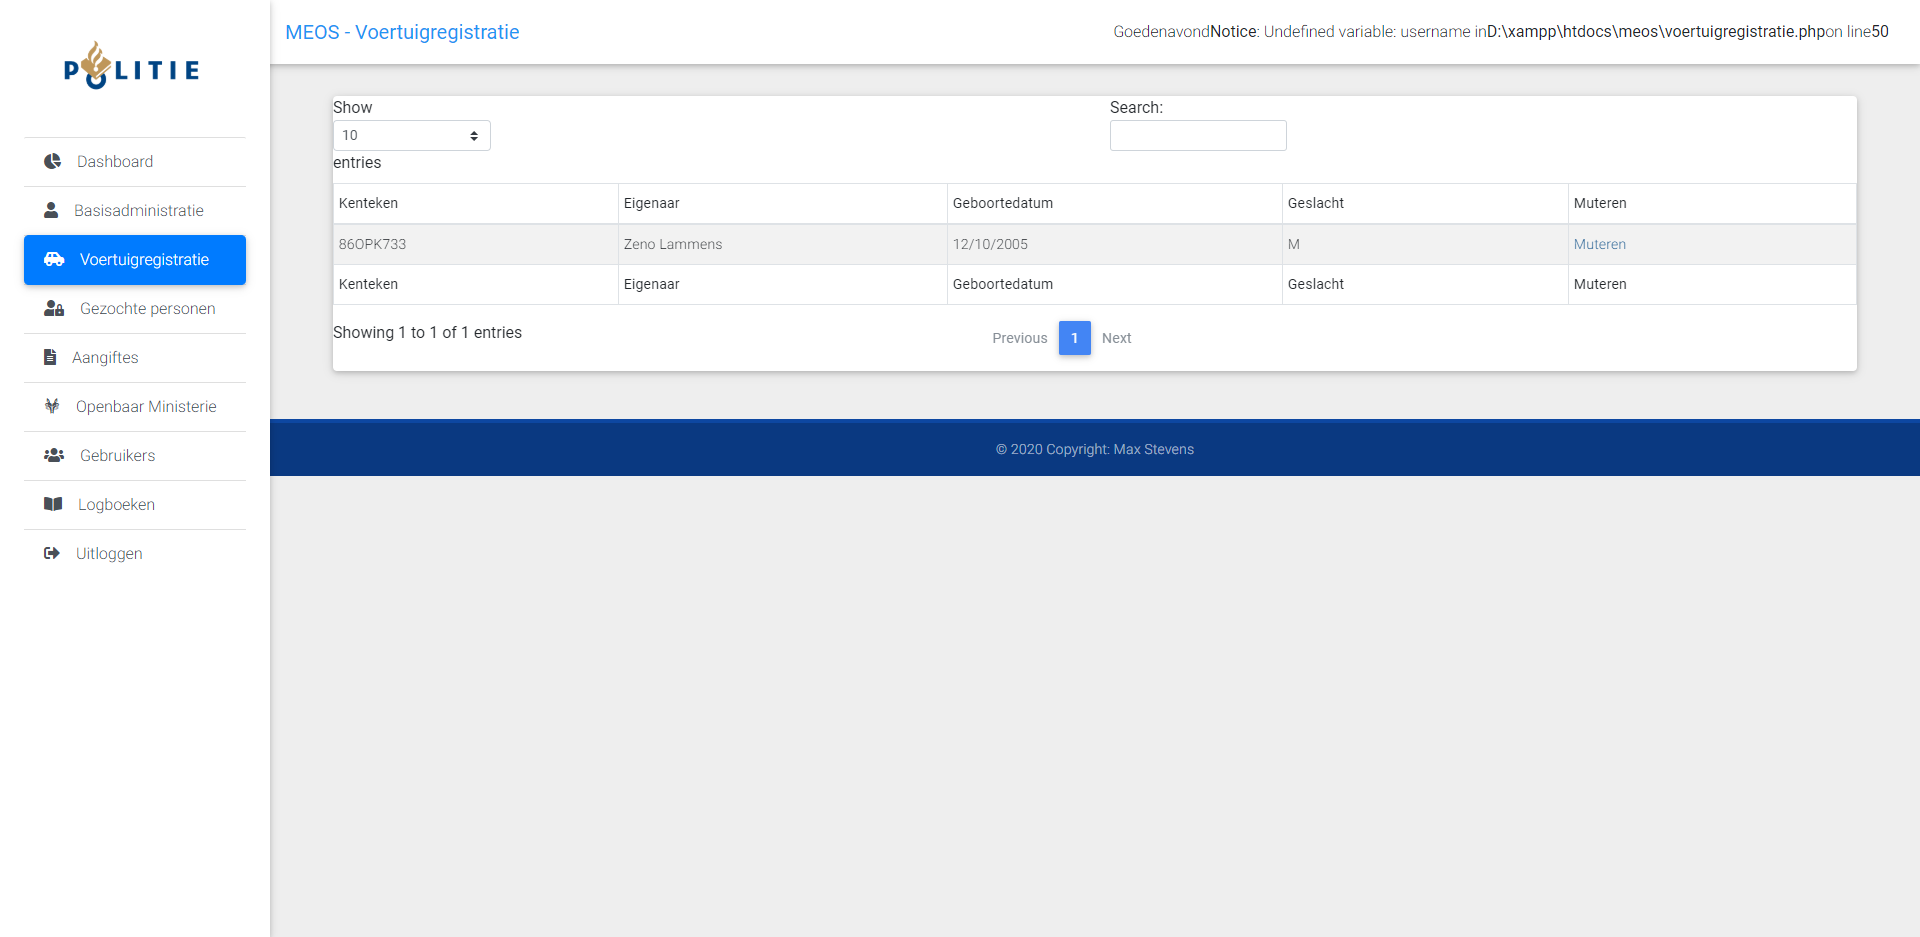Open the Gezochte personen menu item
1920x937 pixels.
(x=147, y=308)
